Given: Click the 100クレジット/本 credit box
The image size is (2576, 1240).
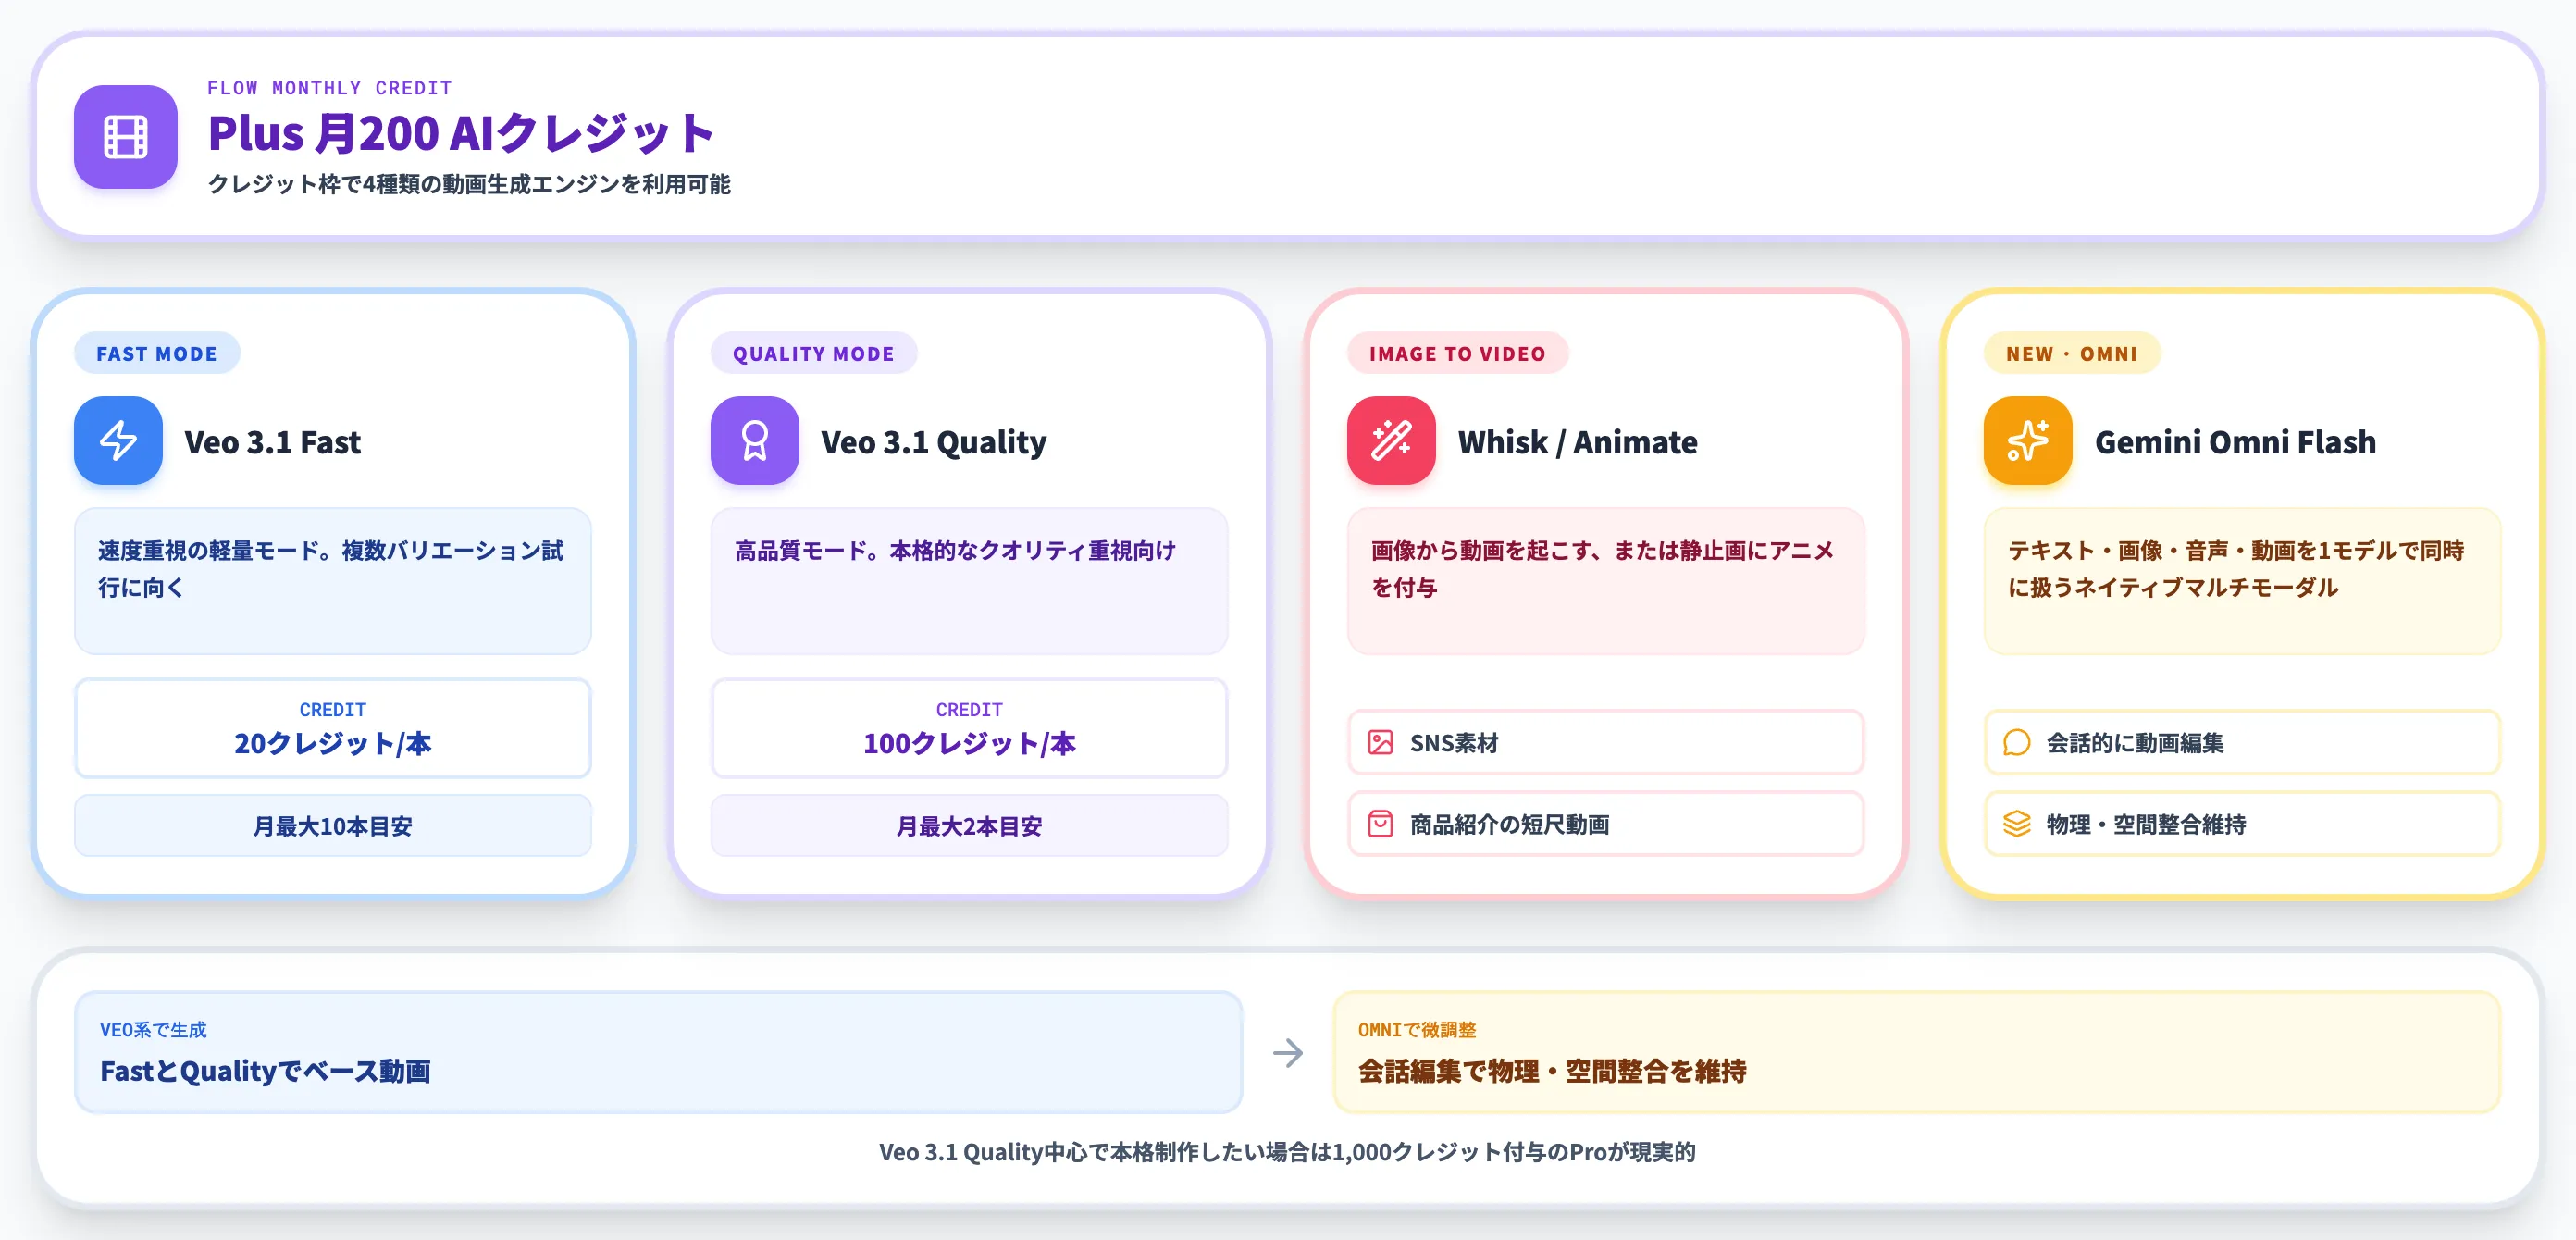Looking at the screenshot, I should pos(969,728).
